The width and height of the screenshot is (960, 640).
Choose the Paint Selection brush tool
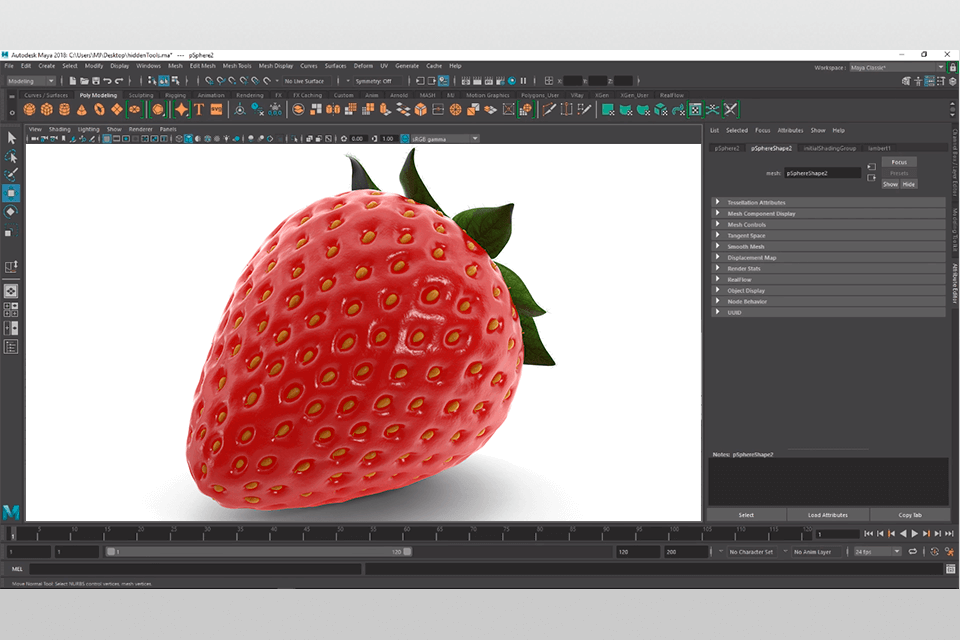[x=11, y=175]
